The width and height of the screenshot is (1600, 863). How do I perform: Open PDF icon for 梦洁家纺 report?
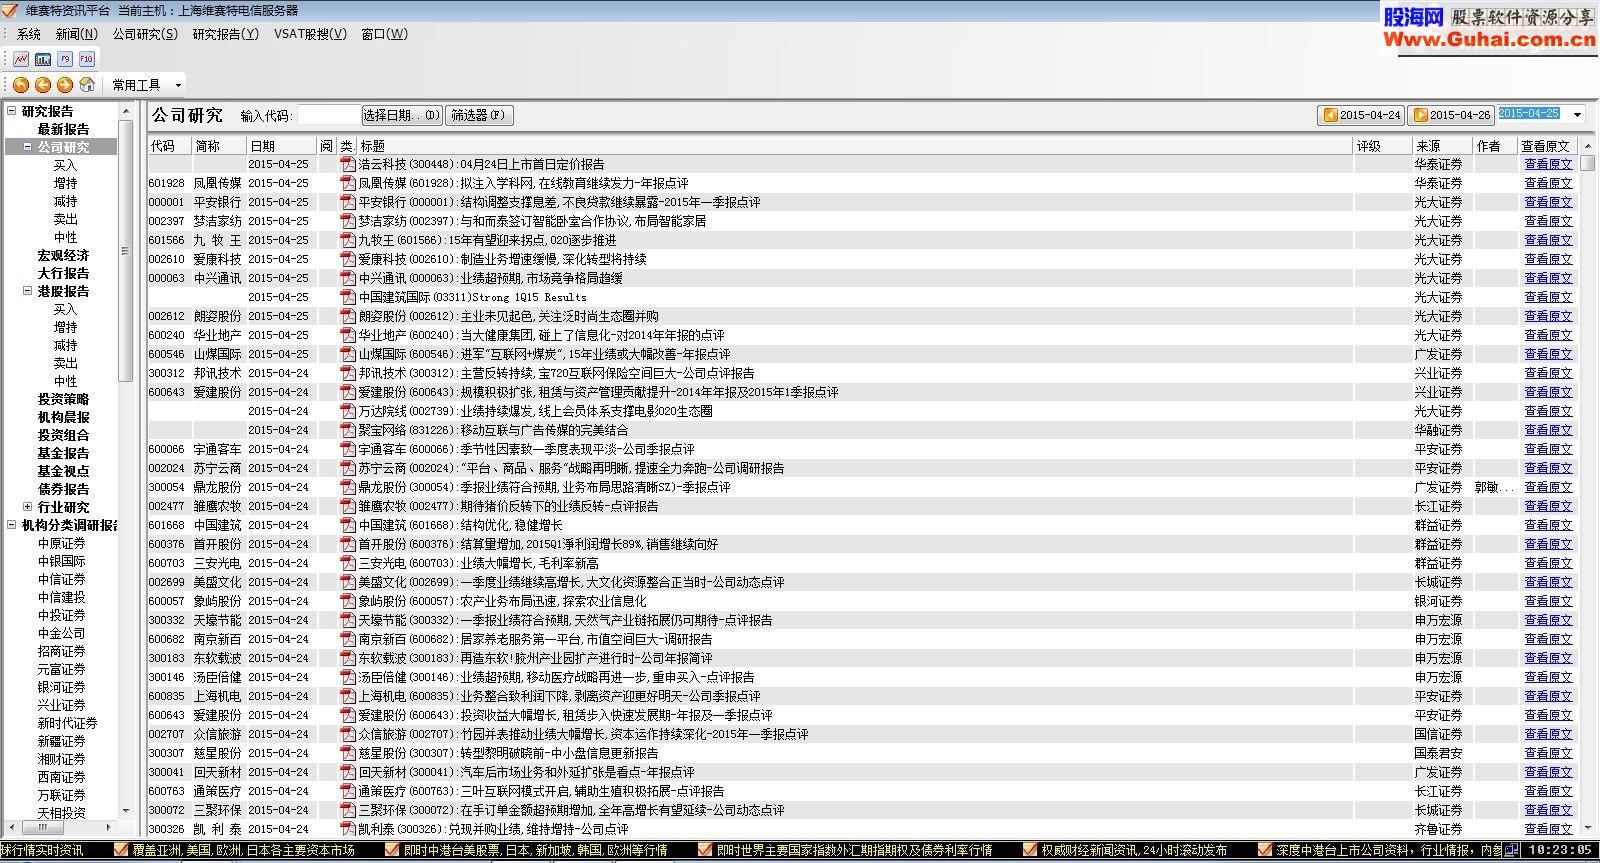(x=348, y=221)
